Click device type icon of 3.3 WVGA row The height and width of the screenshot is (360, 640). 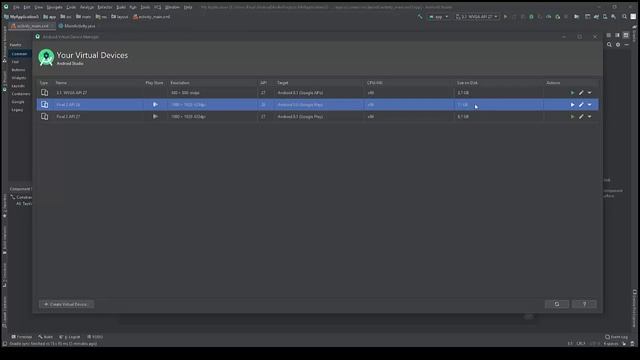pos(44,93)
